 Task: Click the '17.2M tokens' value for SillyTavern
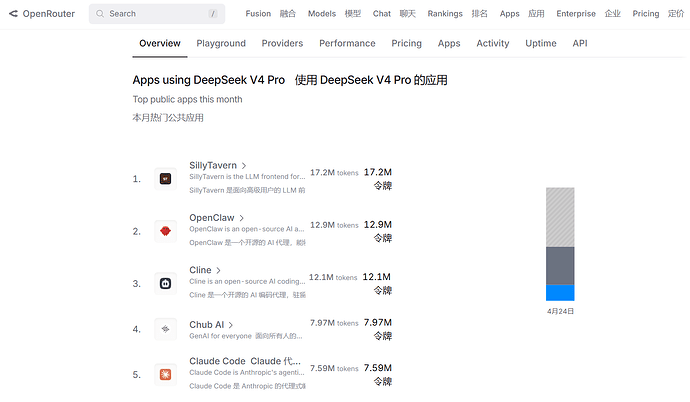334,172
